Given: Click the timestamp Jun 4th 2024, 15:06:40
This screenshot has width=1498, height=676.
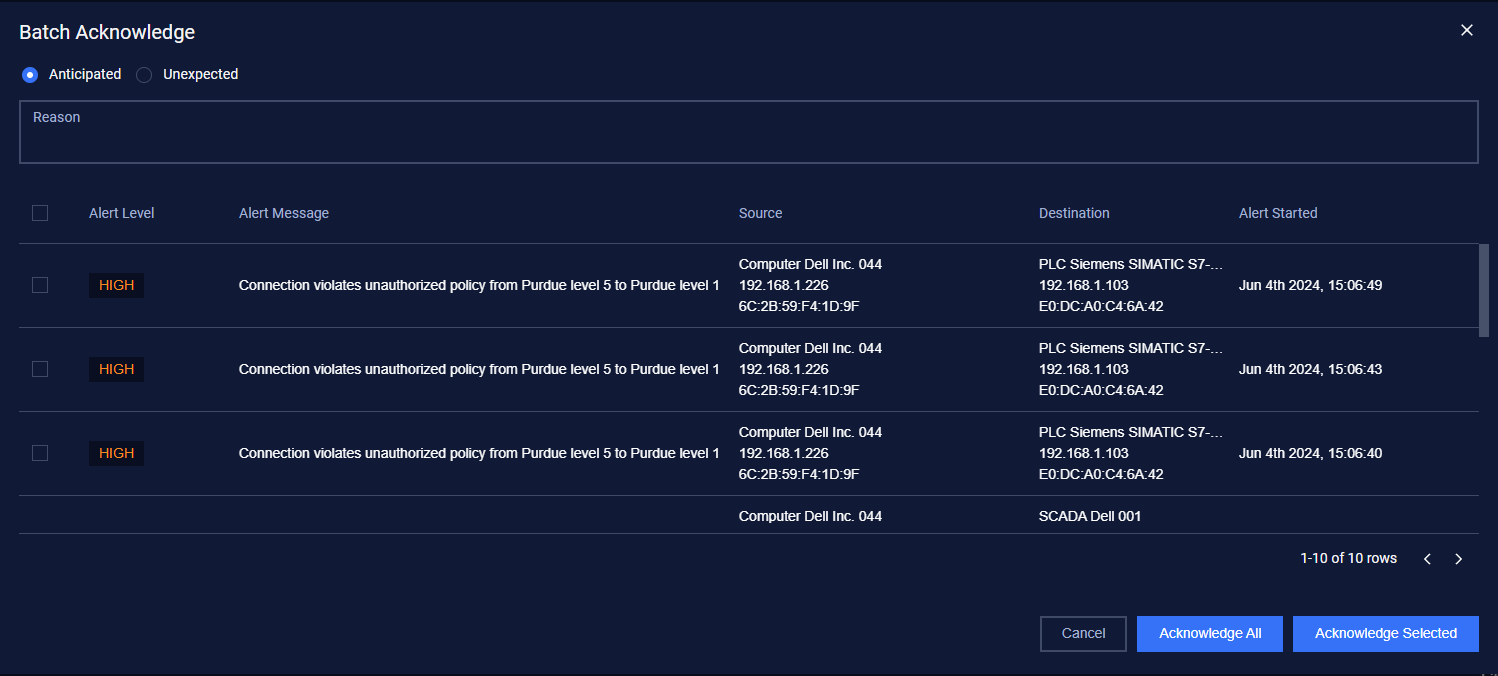Looking at the screenshot, I should (1310, 453).
